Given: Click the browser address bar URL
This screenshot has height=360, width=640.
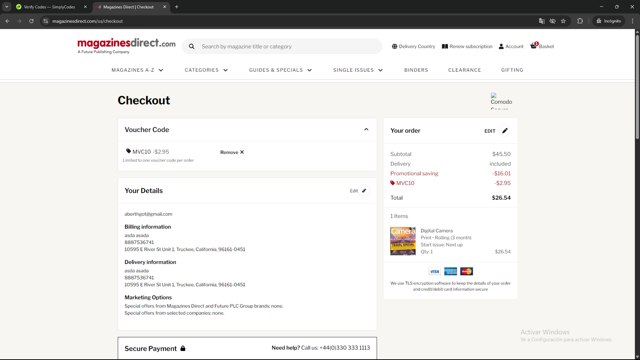Looking at the screenshot, I should point(87,21).
